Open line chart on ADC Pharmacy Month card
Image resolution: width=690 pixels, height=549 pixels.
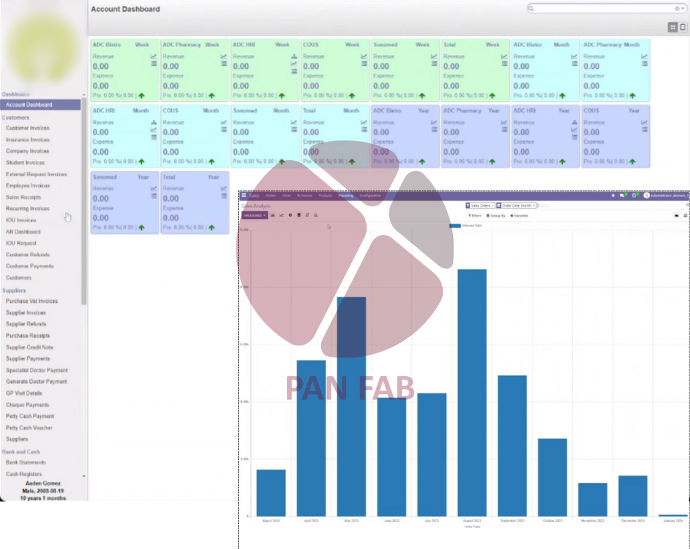tap(644, 56)
